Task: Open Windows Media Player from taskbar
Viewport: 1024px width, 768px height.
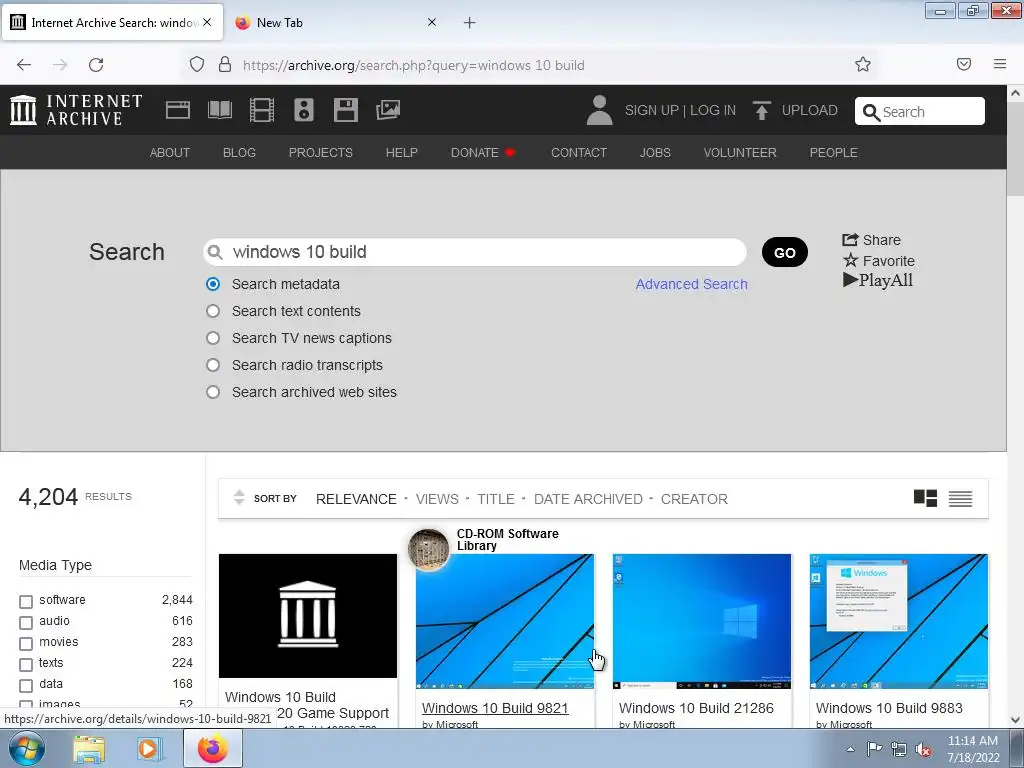Action: pos(148,748)
